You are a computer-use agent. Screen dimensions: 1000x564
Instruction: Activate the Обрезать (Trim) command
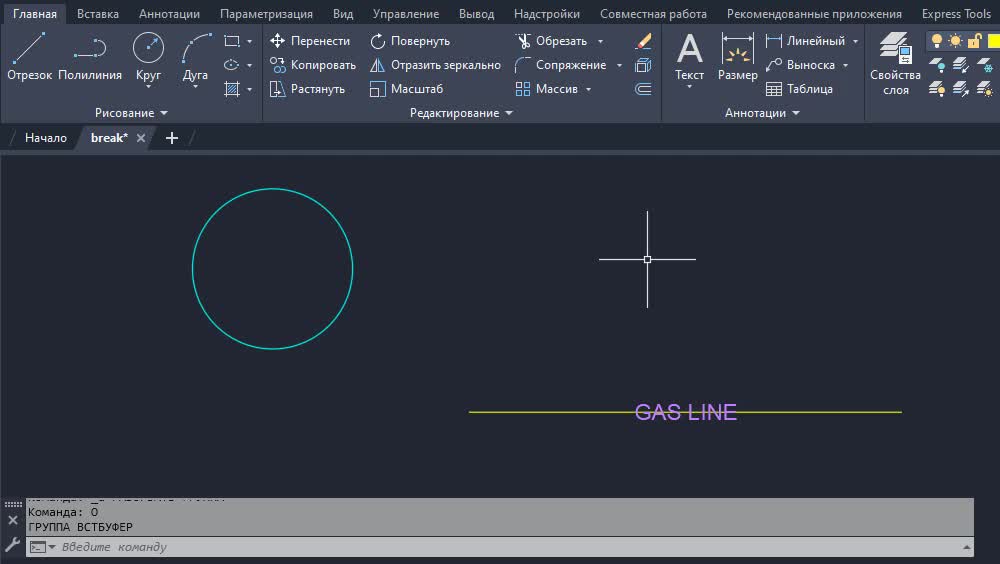(552, 41)
